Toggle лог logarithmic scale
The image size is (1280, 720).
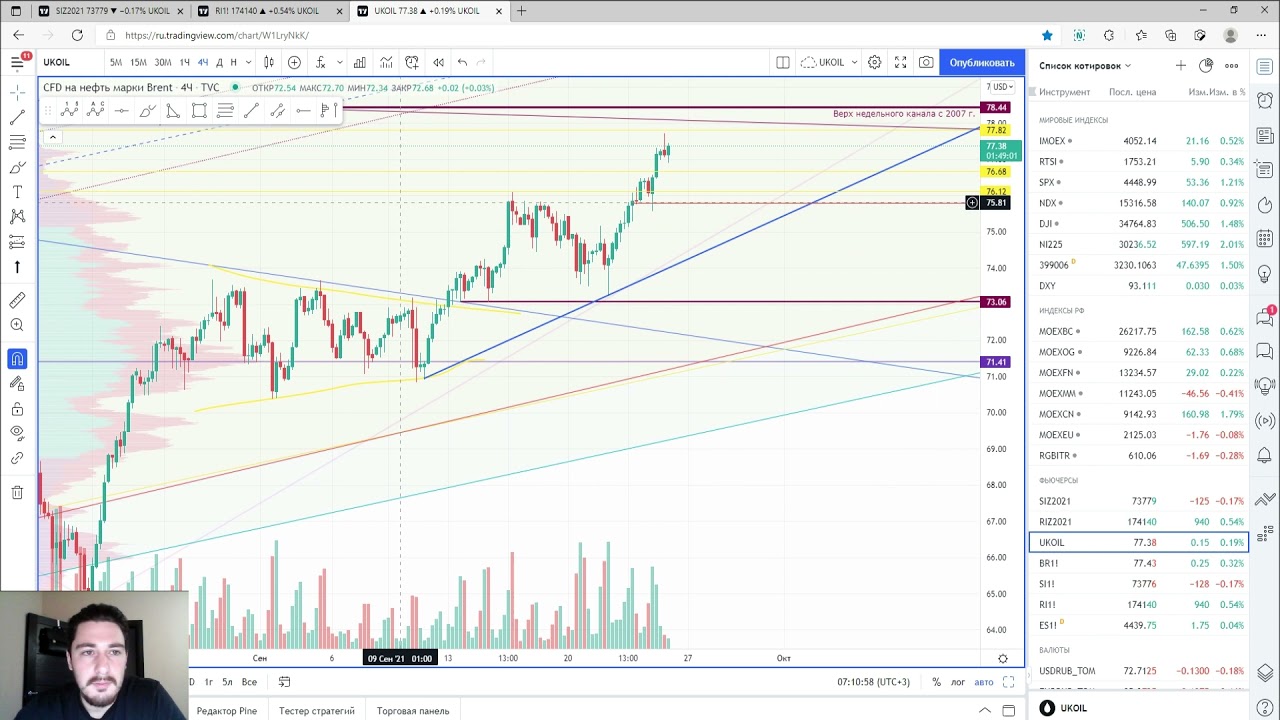coord(959,682)
